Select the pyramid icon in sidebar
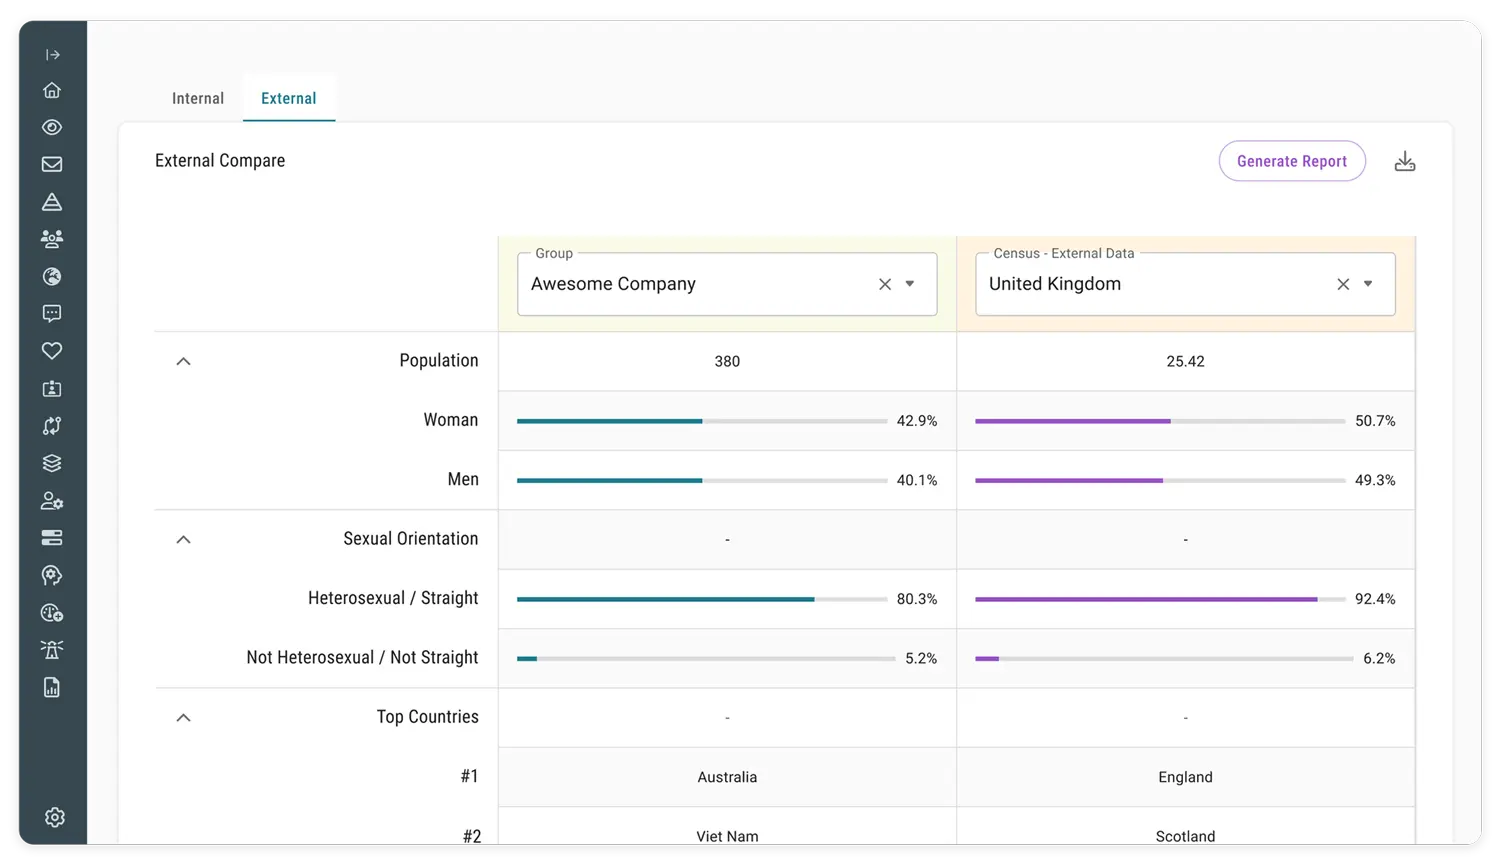This screenshot has width=1500, height=864. coord(52,202)
